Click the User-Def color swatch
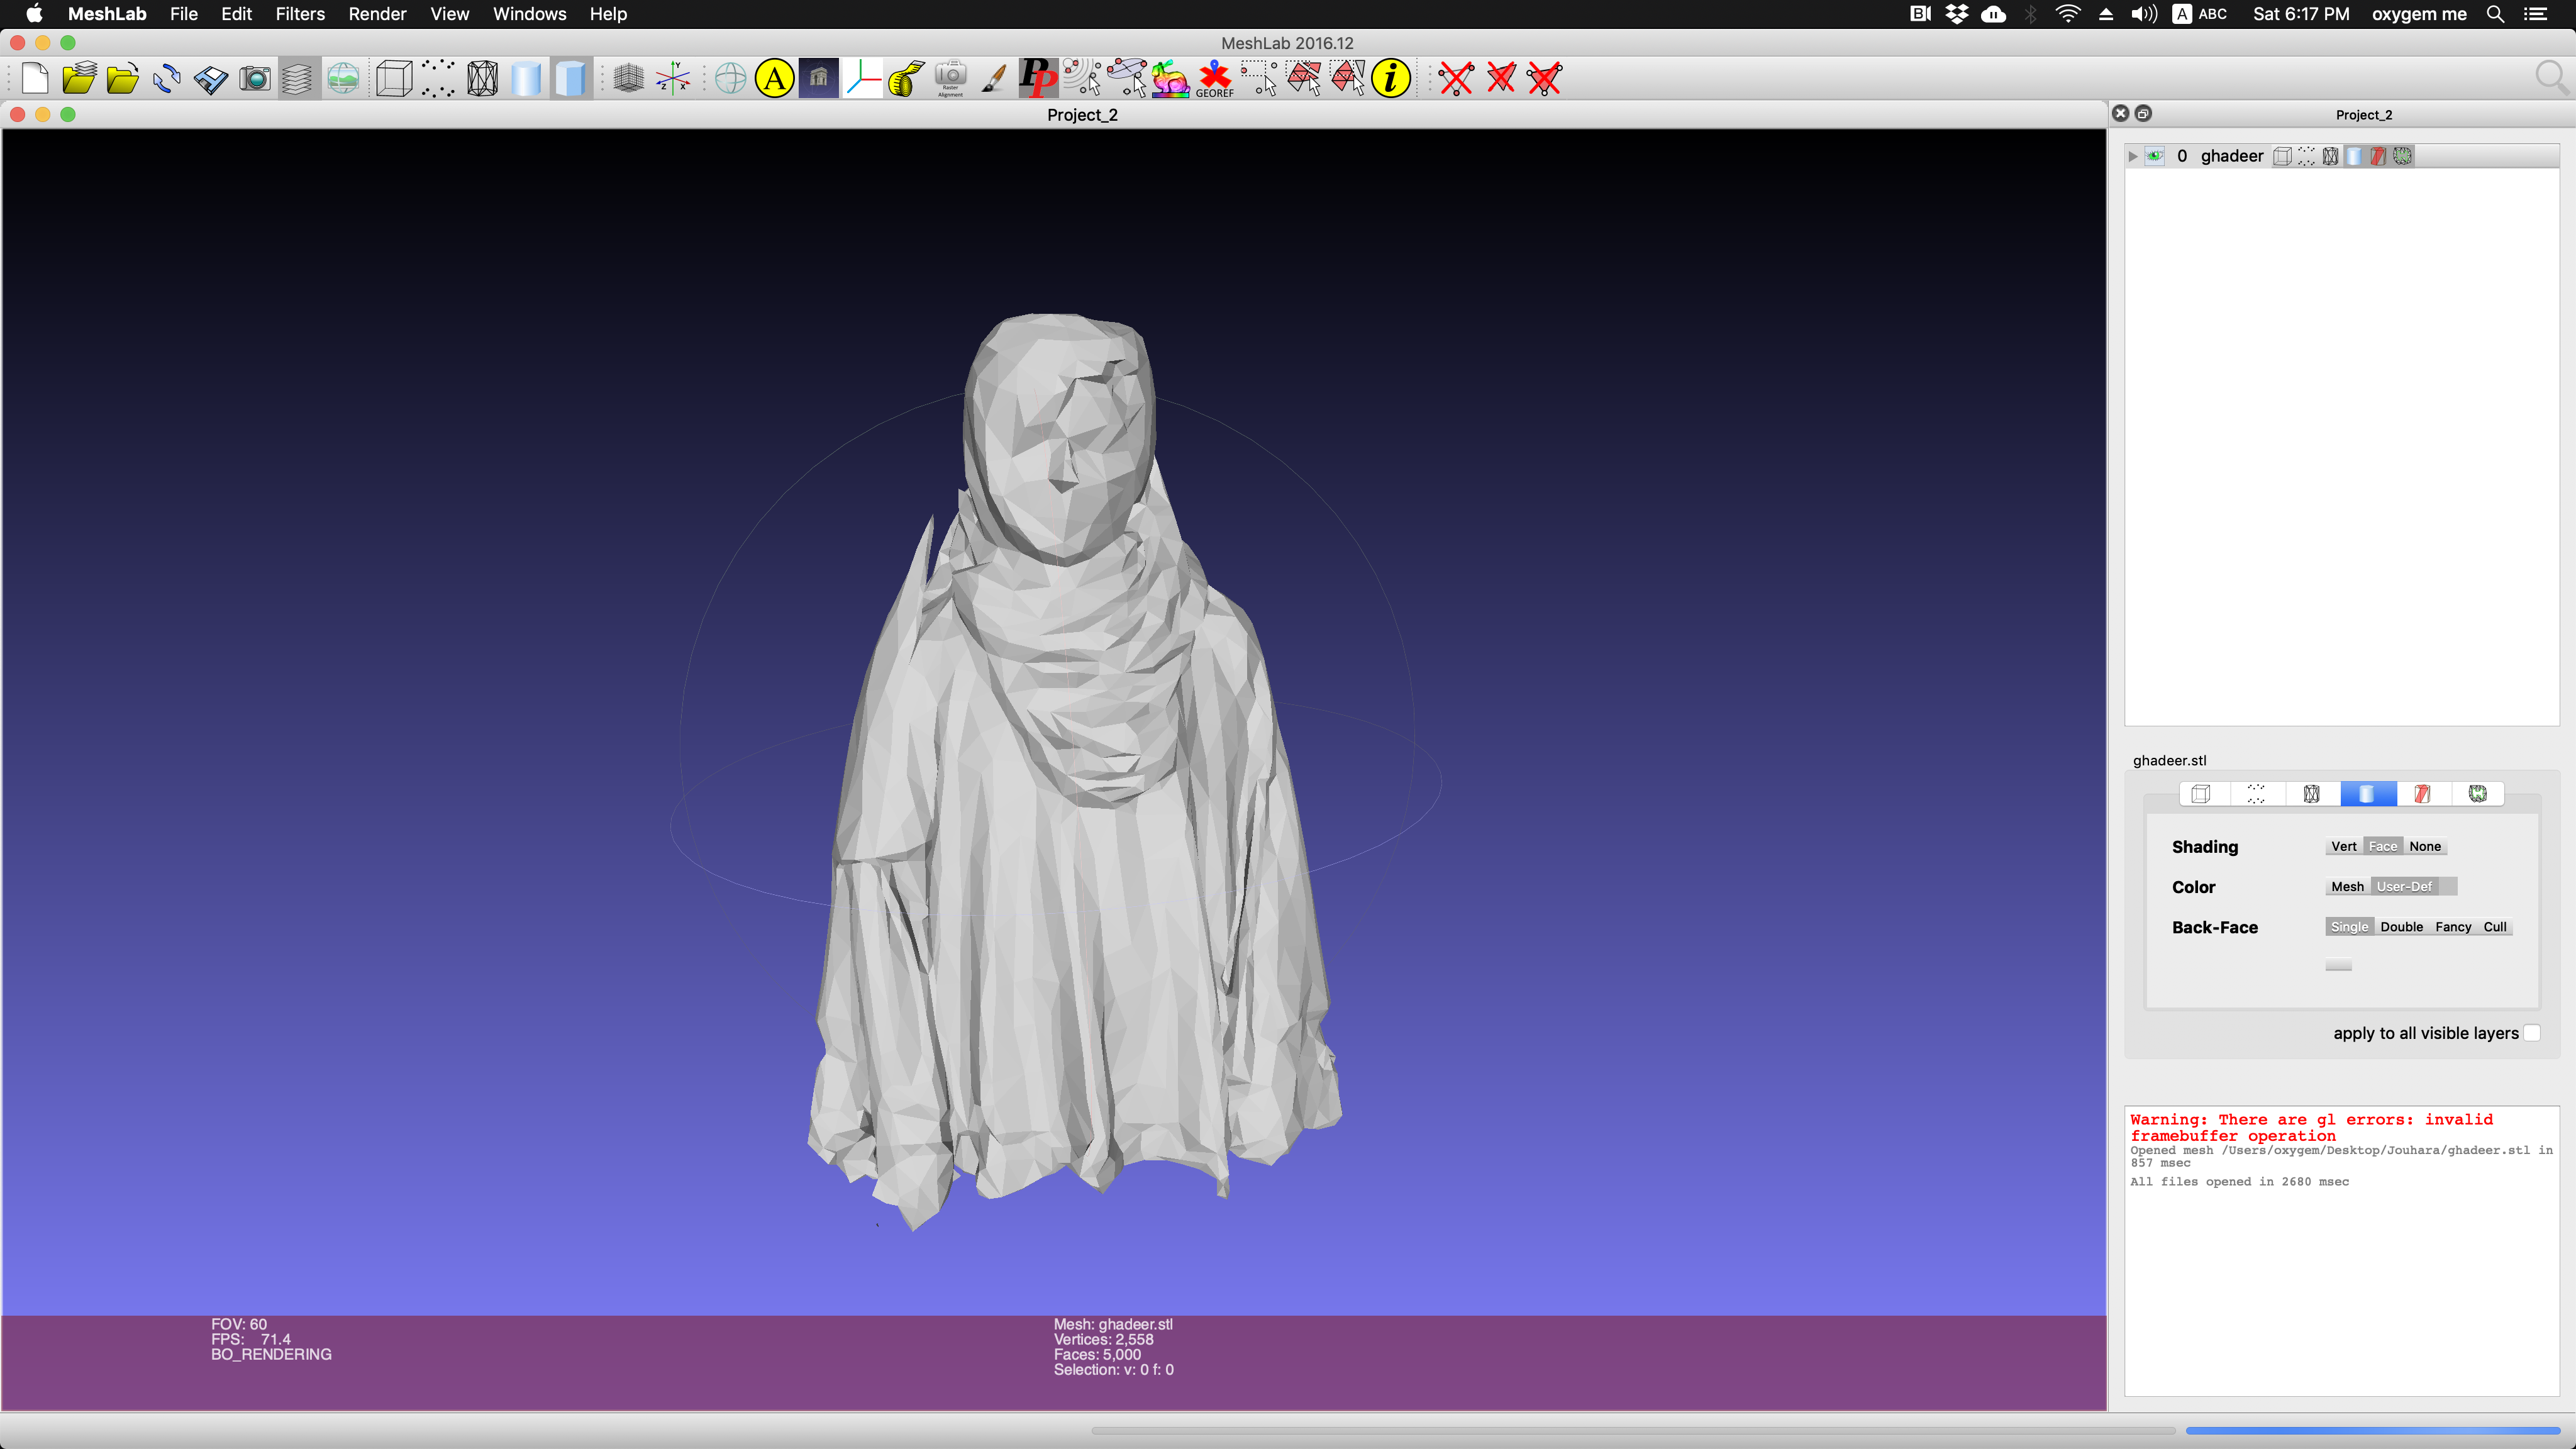Screen dimensions: 2576x1449 click(2447, 887)
